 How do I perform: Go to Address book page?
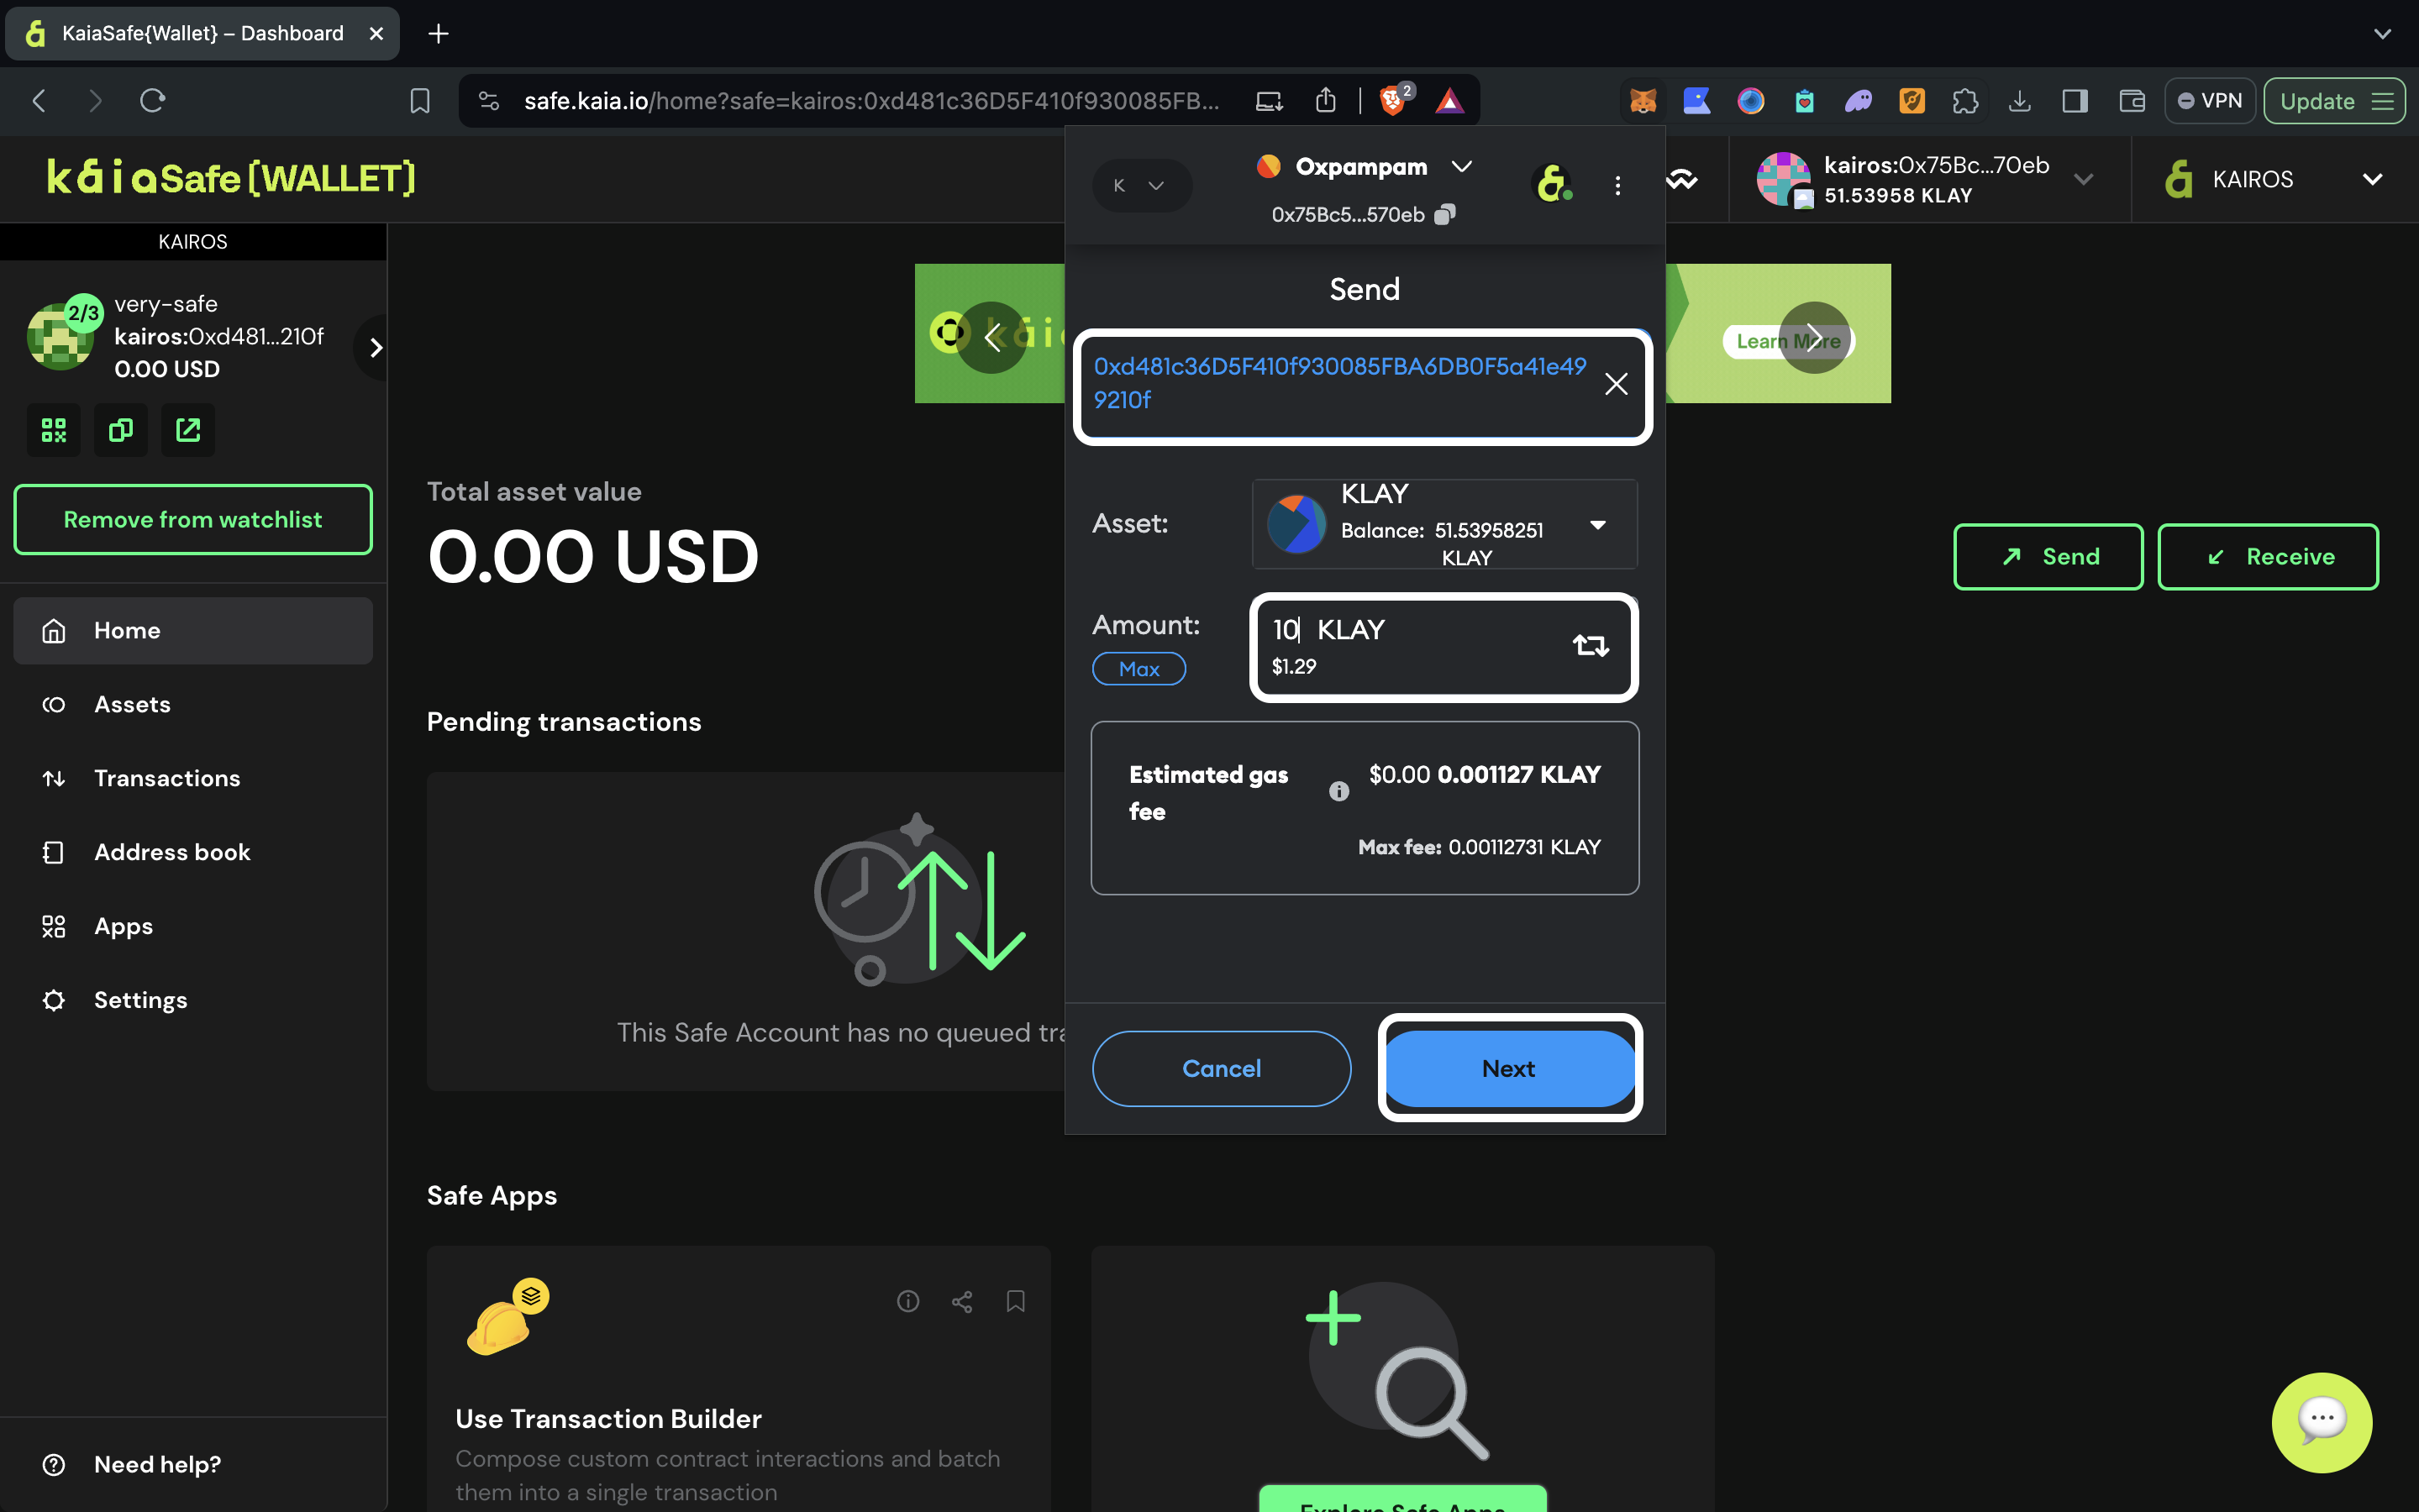(x=172, y=852)
